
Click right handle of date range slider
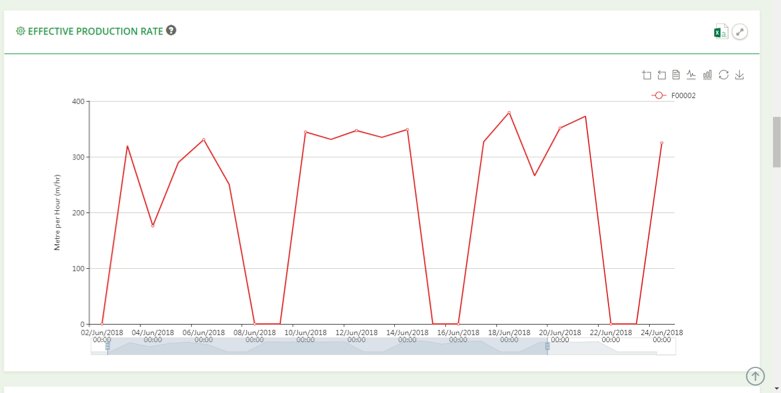(x=547, y=346)
